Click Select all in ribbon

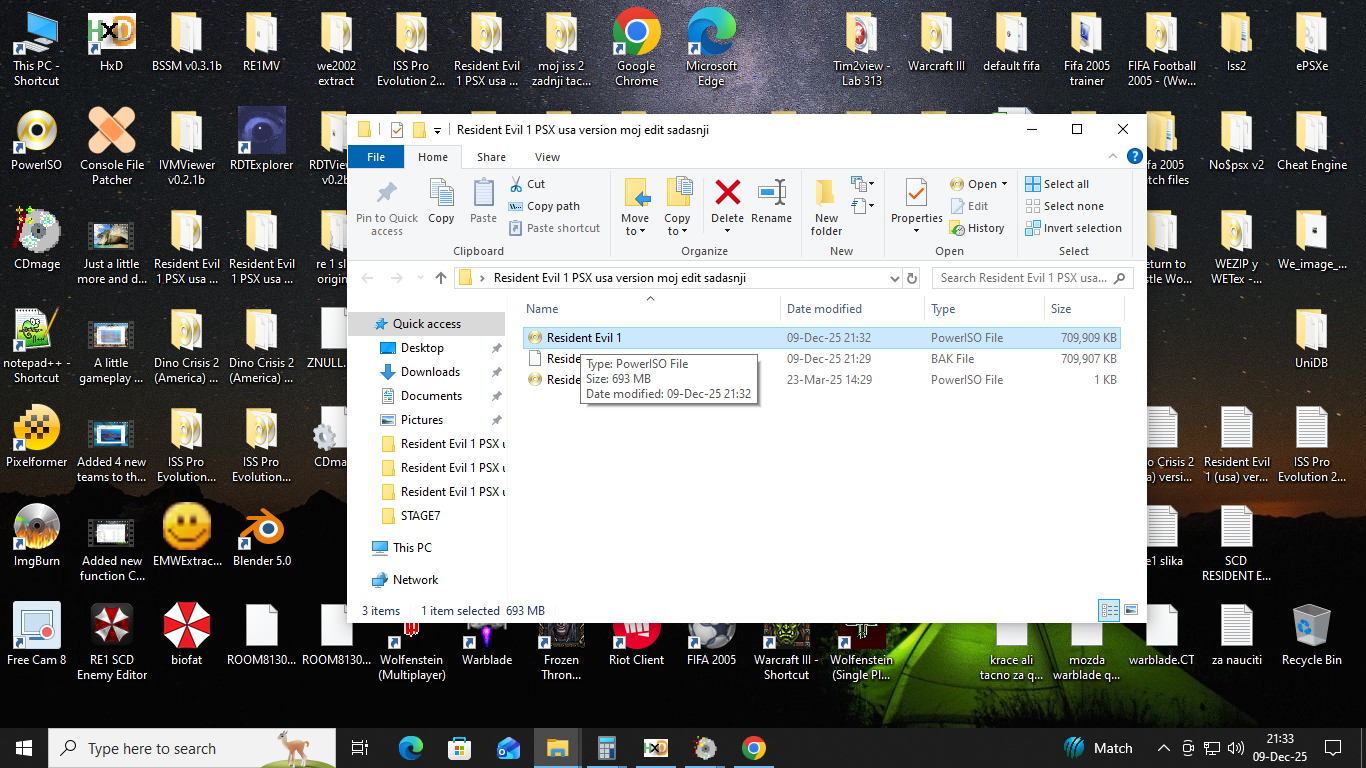point(1057,184)
